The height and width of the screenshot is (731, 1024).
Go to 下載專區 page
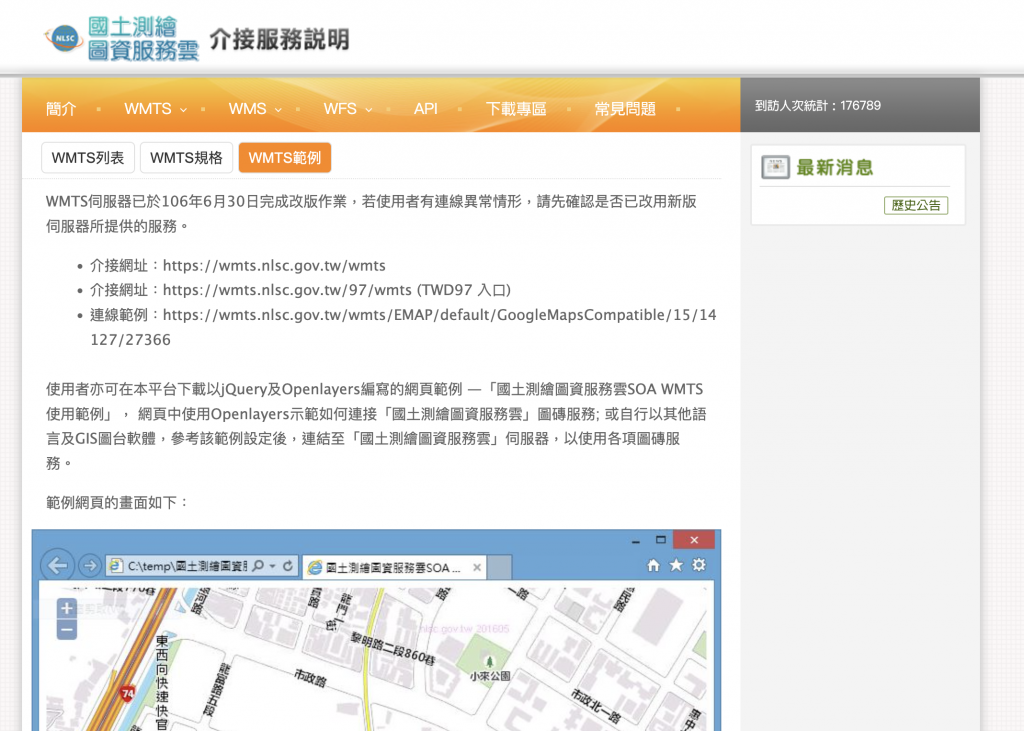[x=516, y=108]
